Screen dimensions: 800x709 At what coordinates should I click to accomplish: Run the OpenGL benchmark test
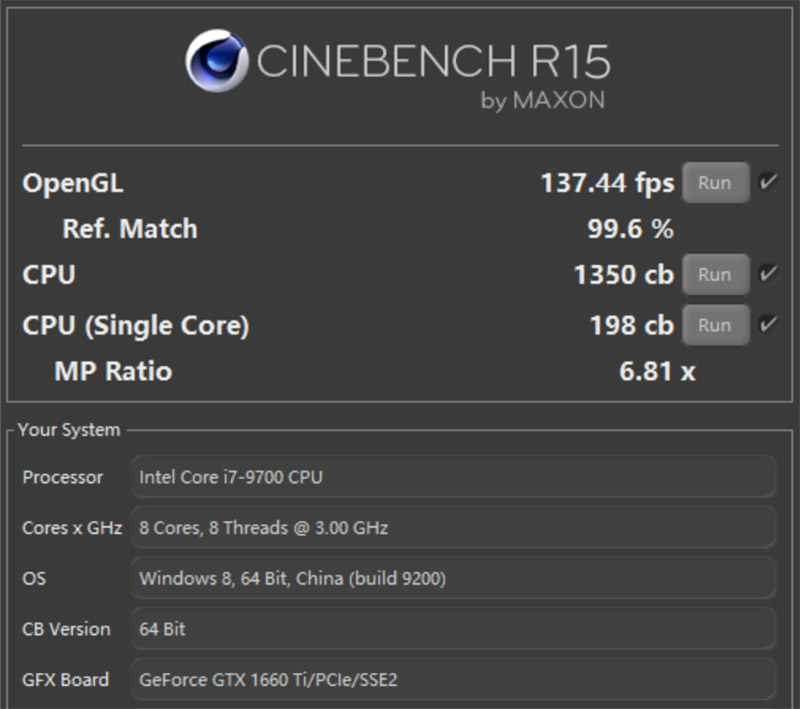coord(716,183)
